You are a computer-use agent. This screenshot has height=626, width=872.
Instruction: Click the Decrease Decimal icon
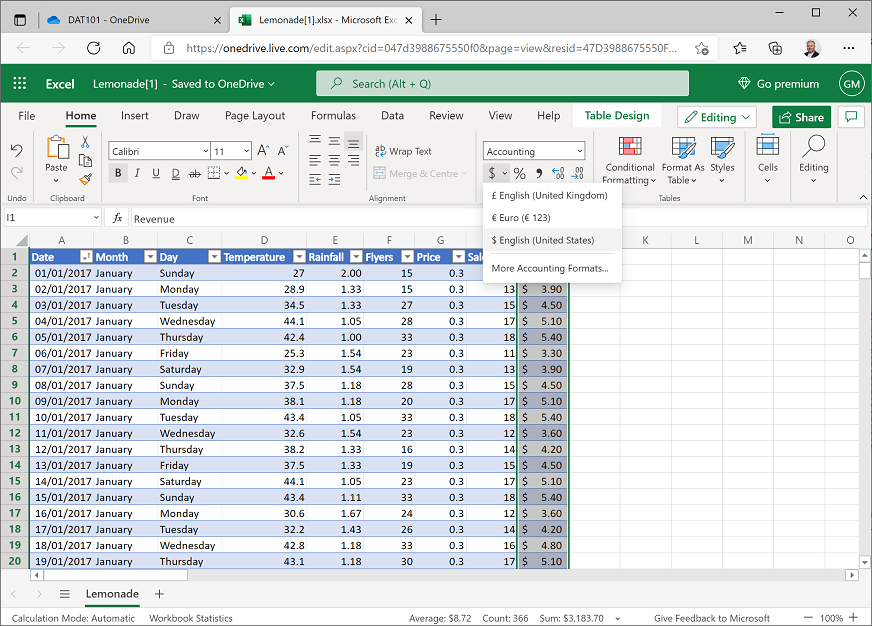pos(578,172)
